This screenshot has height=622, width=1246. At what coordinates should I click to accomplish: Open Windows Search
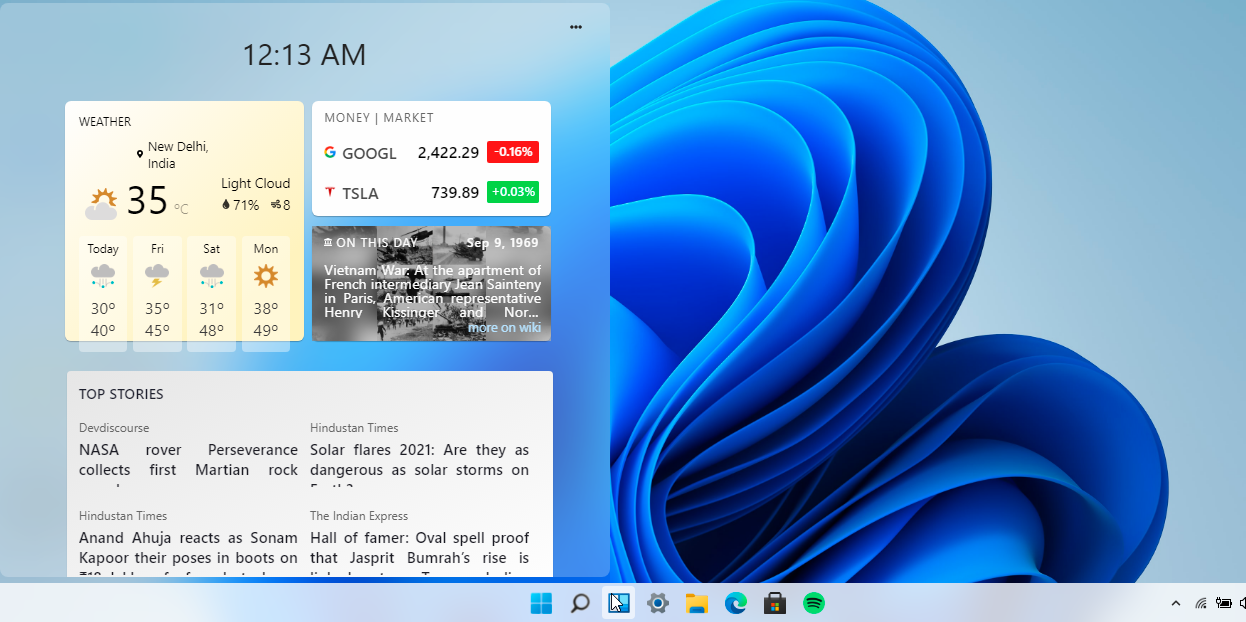pos(580,603)
